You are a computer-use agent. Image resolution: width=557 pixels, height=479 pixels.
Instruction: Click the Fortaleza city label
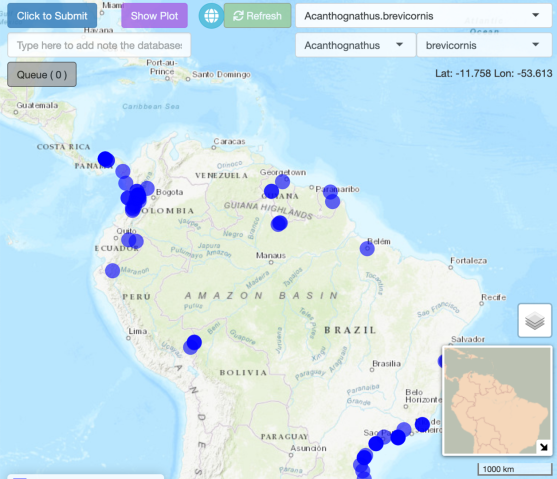click(468, 260)
